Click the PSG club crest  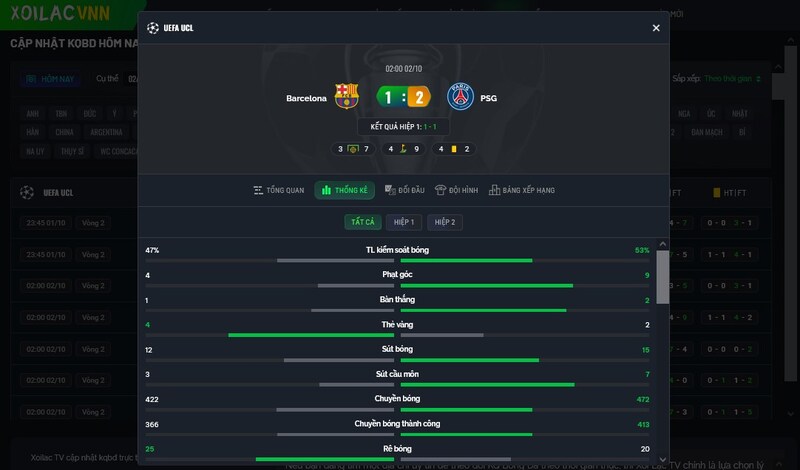click(460, 97)
